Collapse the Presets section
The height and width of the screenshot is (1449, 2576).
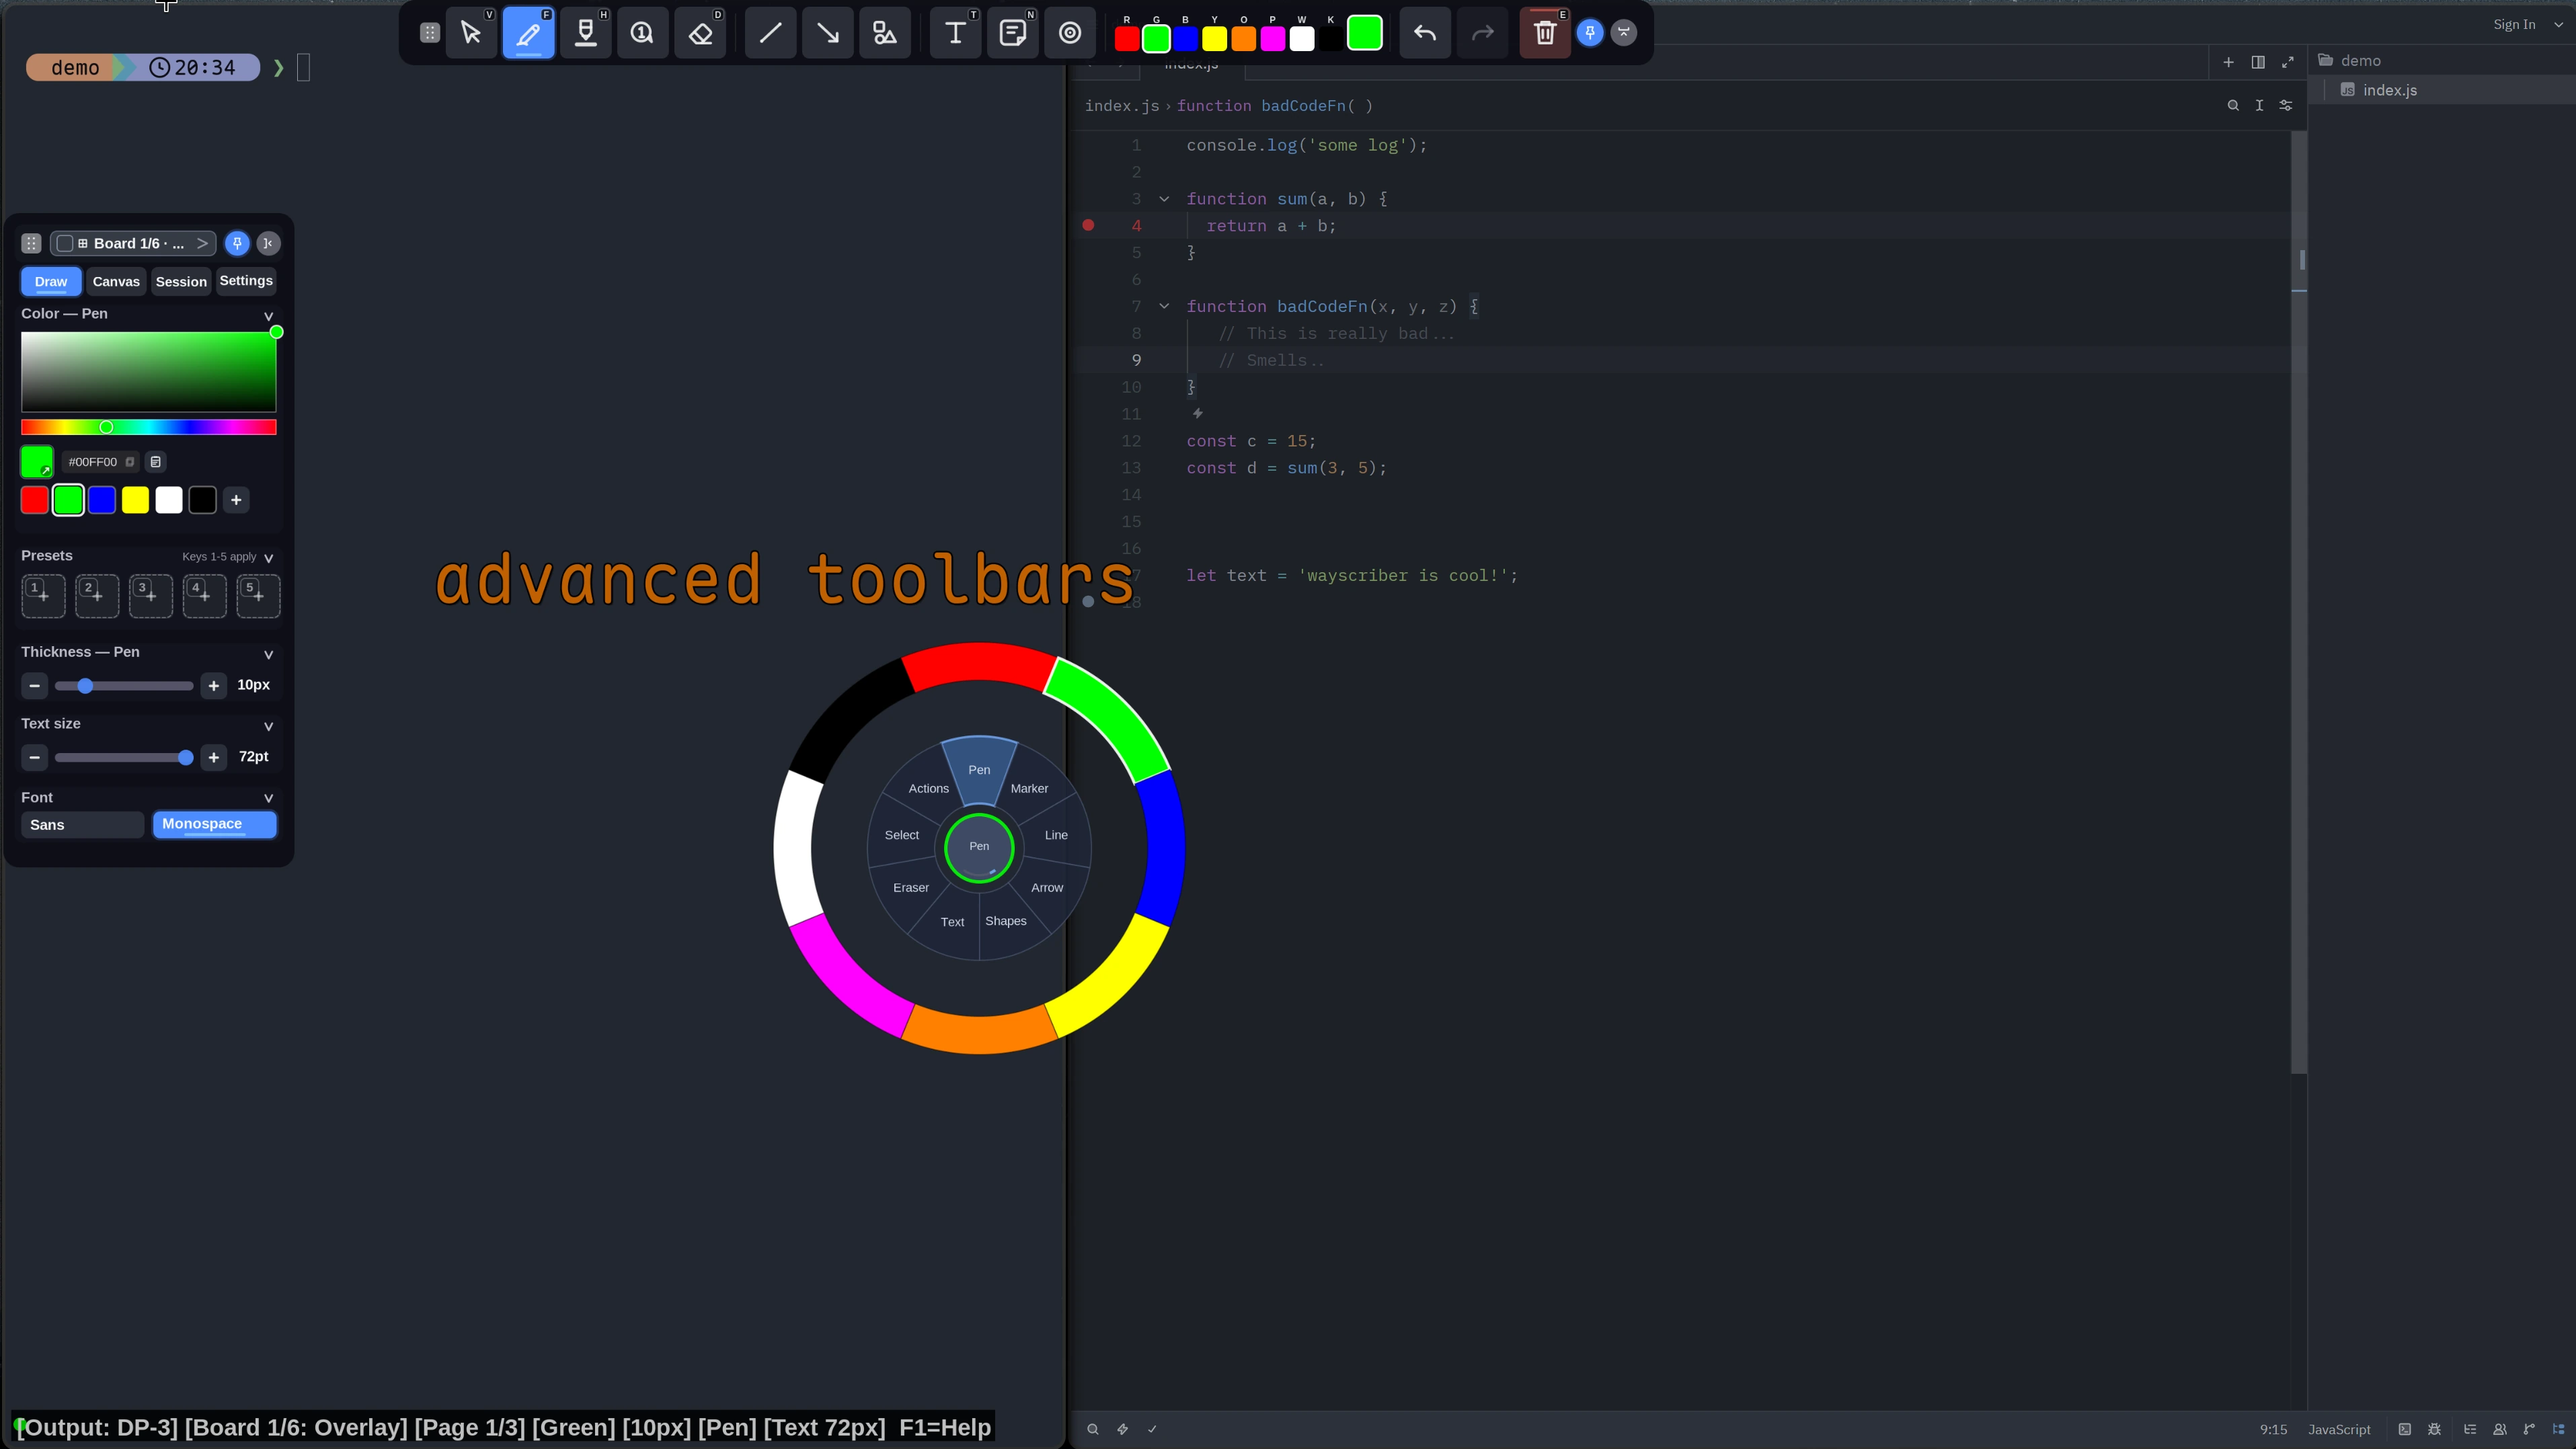click(x=268, y=558)
